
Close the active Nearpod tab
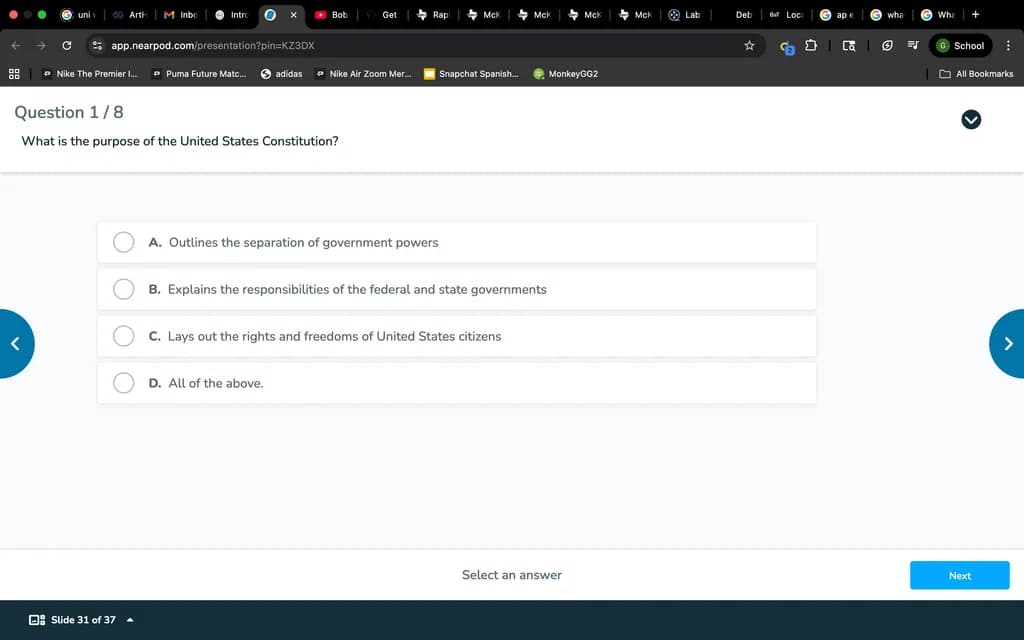coord(293,14)
